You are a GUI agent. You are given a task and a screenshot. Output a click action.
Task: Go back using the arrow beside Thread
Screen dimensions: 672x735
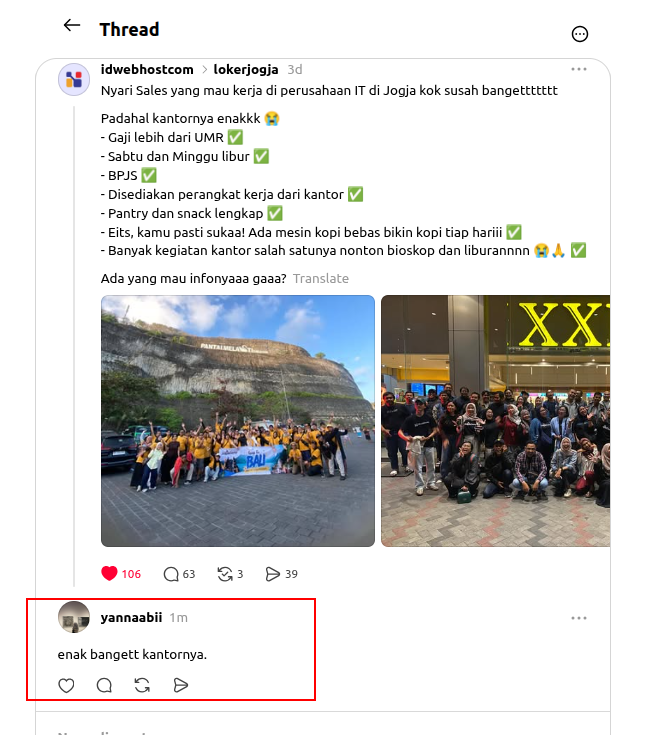coord(72,25)
